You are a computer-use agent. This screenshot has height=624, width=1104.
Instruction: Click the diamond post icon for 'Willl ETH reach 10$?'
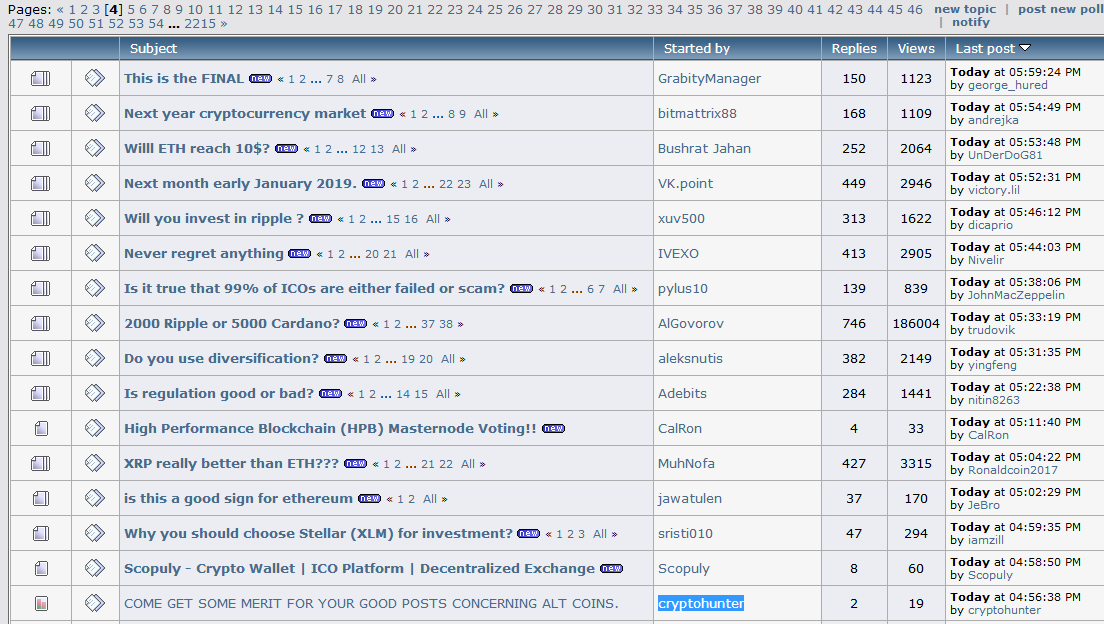coord(95,148)
